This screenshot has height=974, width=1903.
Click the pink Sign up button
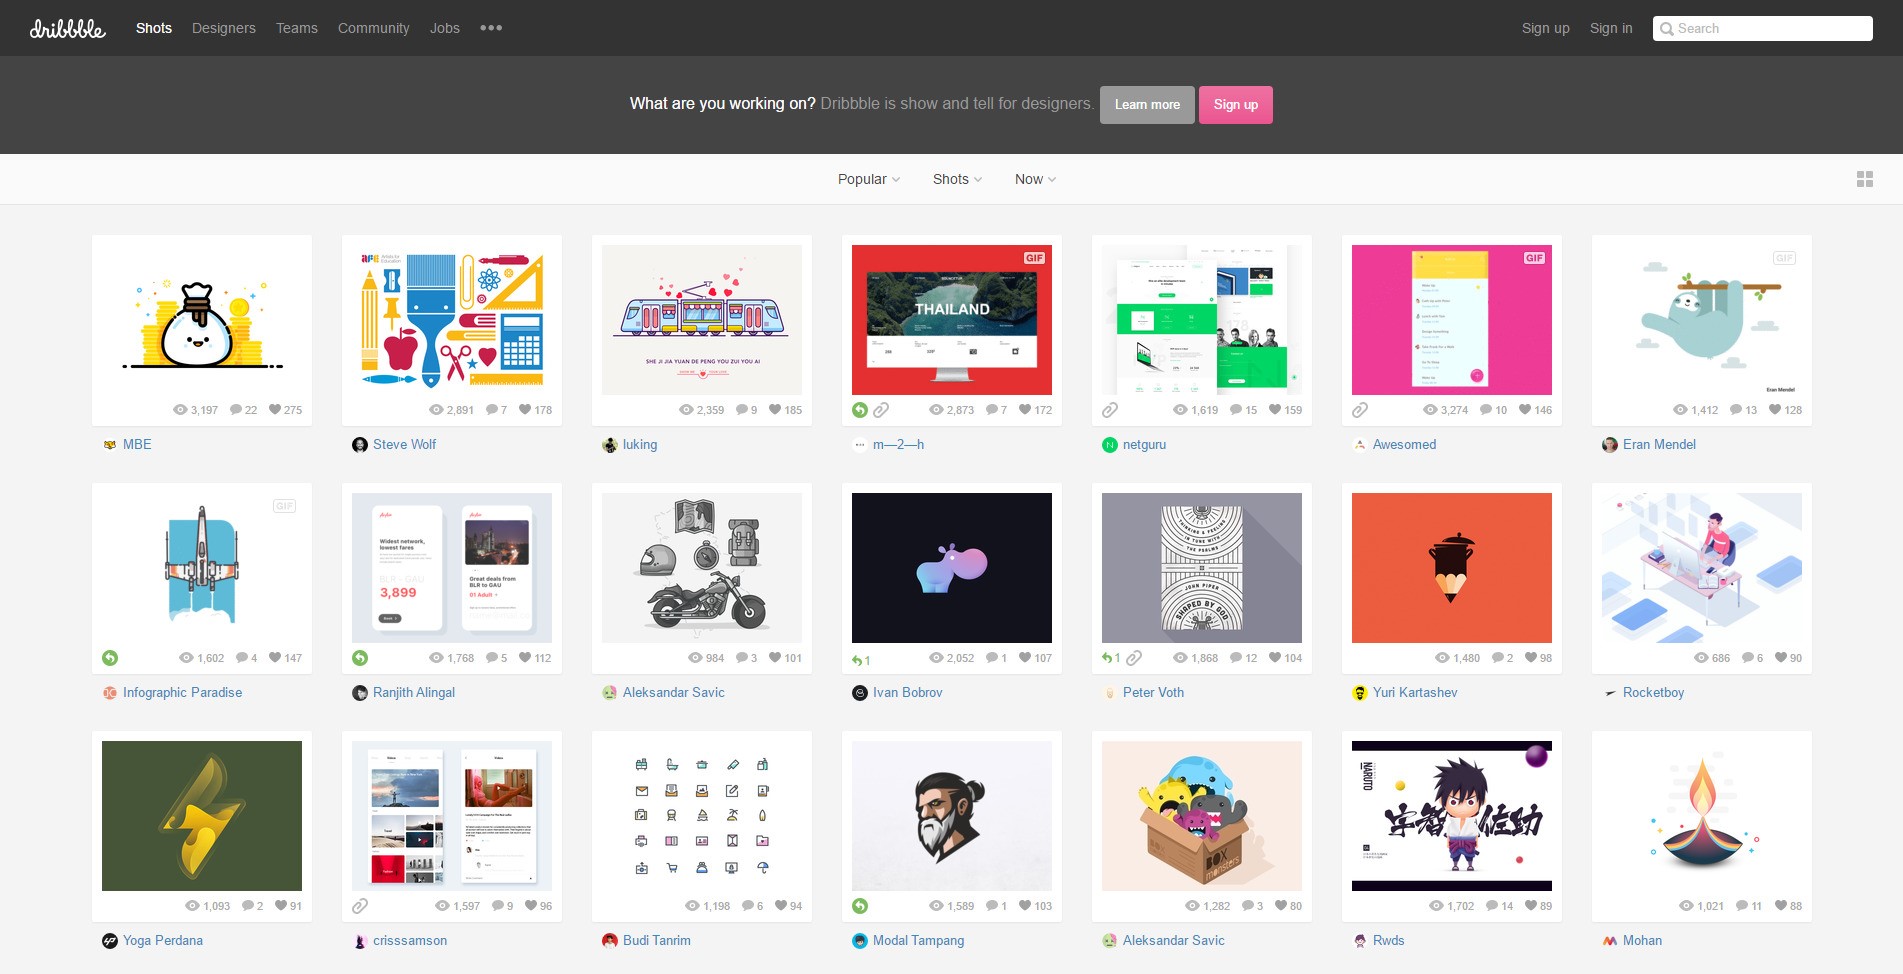tap(1236, 105)
